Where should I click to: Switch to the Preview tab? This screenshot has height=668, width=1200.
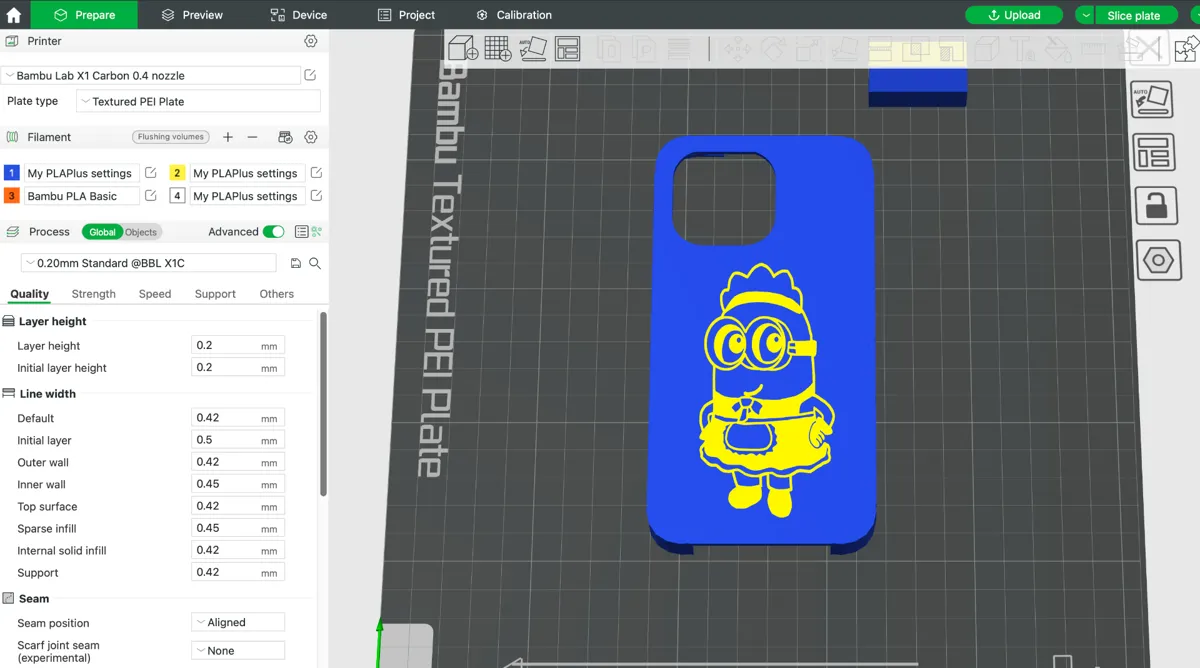pyautogui.click(x=192, y=15)
